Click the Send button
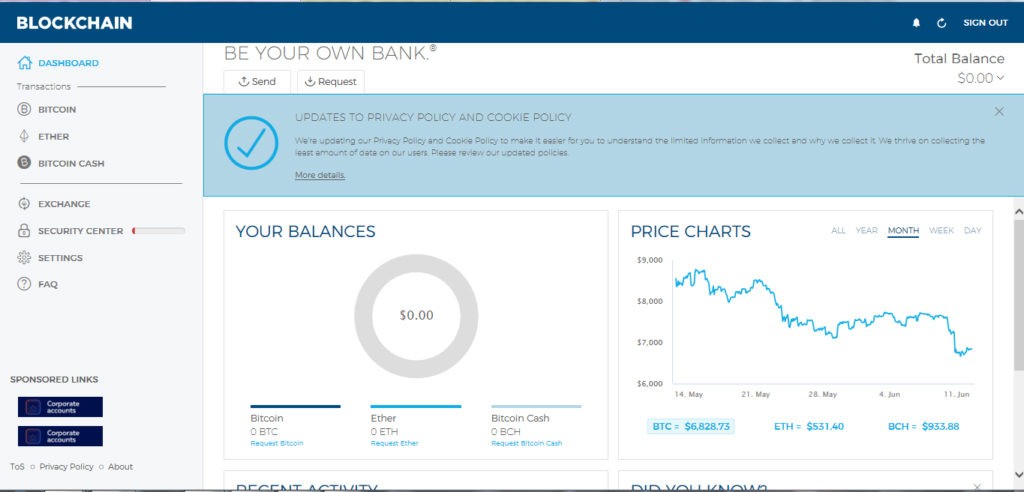 pyautogui.click(x=257, y=82)
